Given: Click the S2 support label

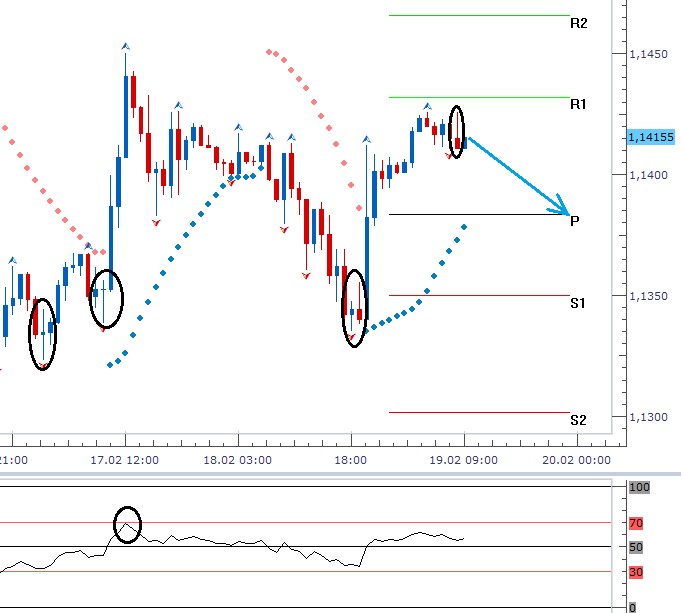Looking at the screenshot, I should [x=578, y=420].
